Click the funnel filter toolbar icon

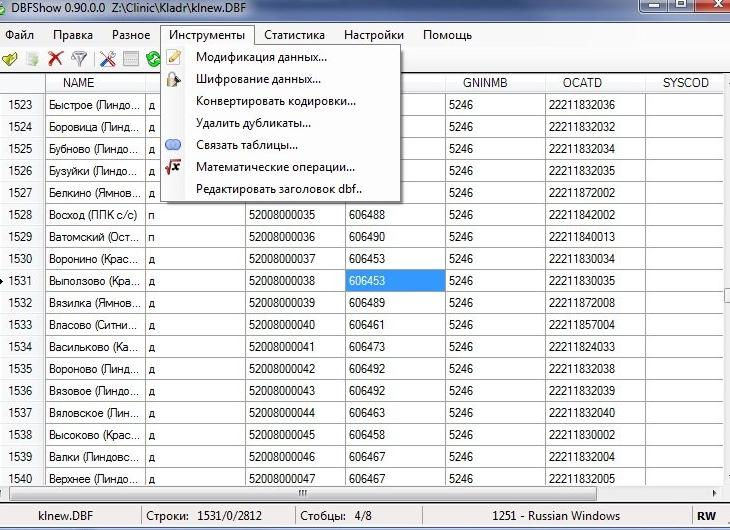(79, 59)
